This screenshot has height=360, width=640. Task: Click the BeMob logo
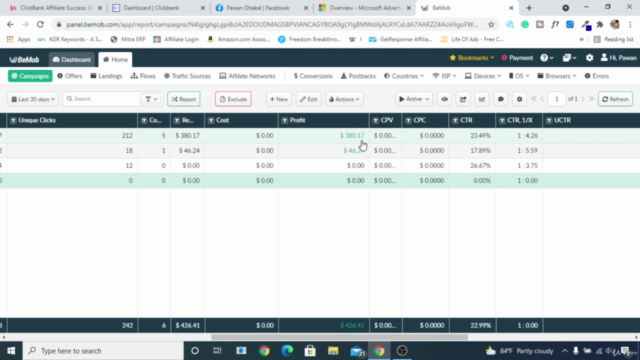(x=24, y=60)
